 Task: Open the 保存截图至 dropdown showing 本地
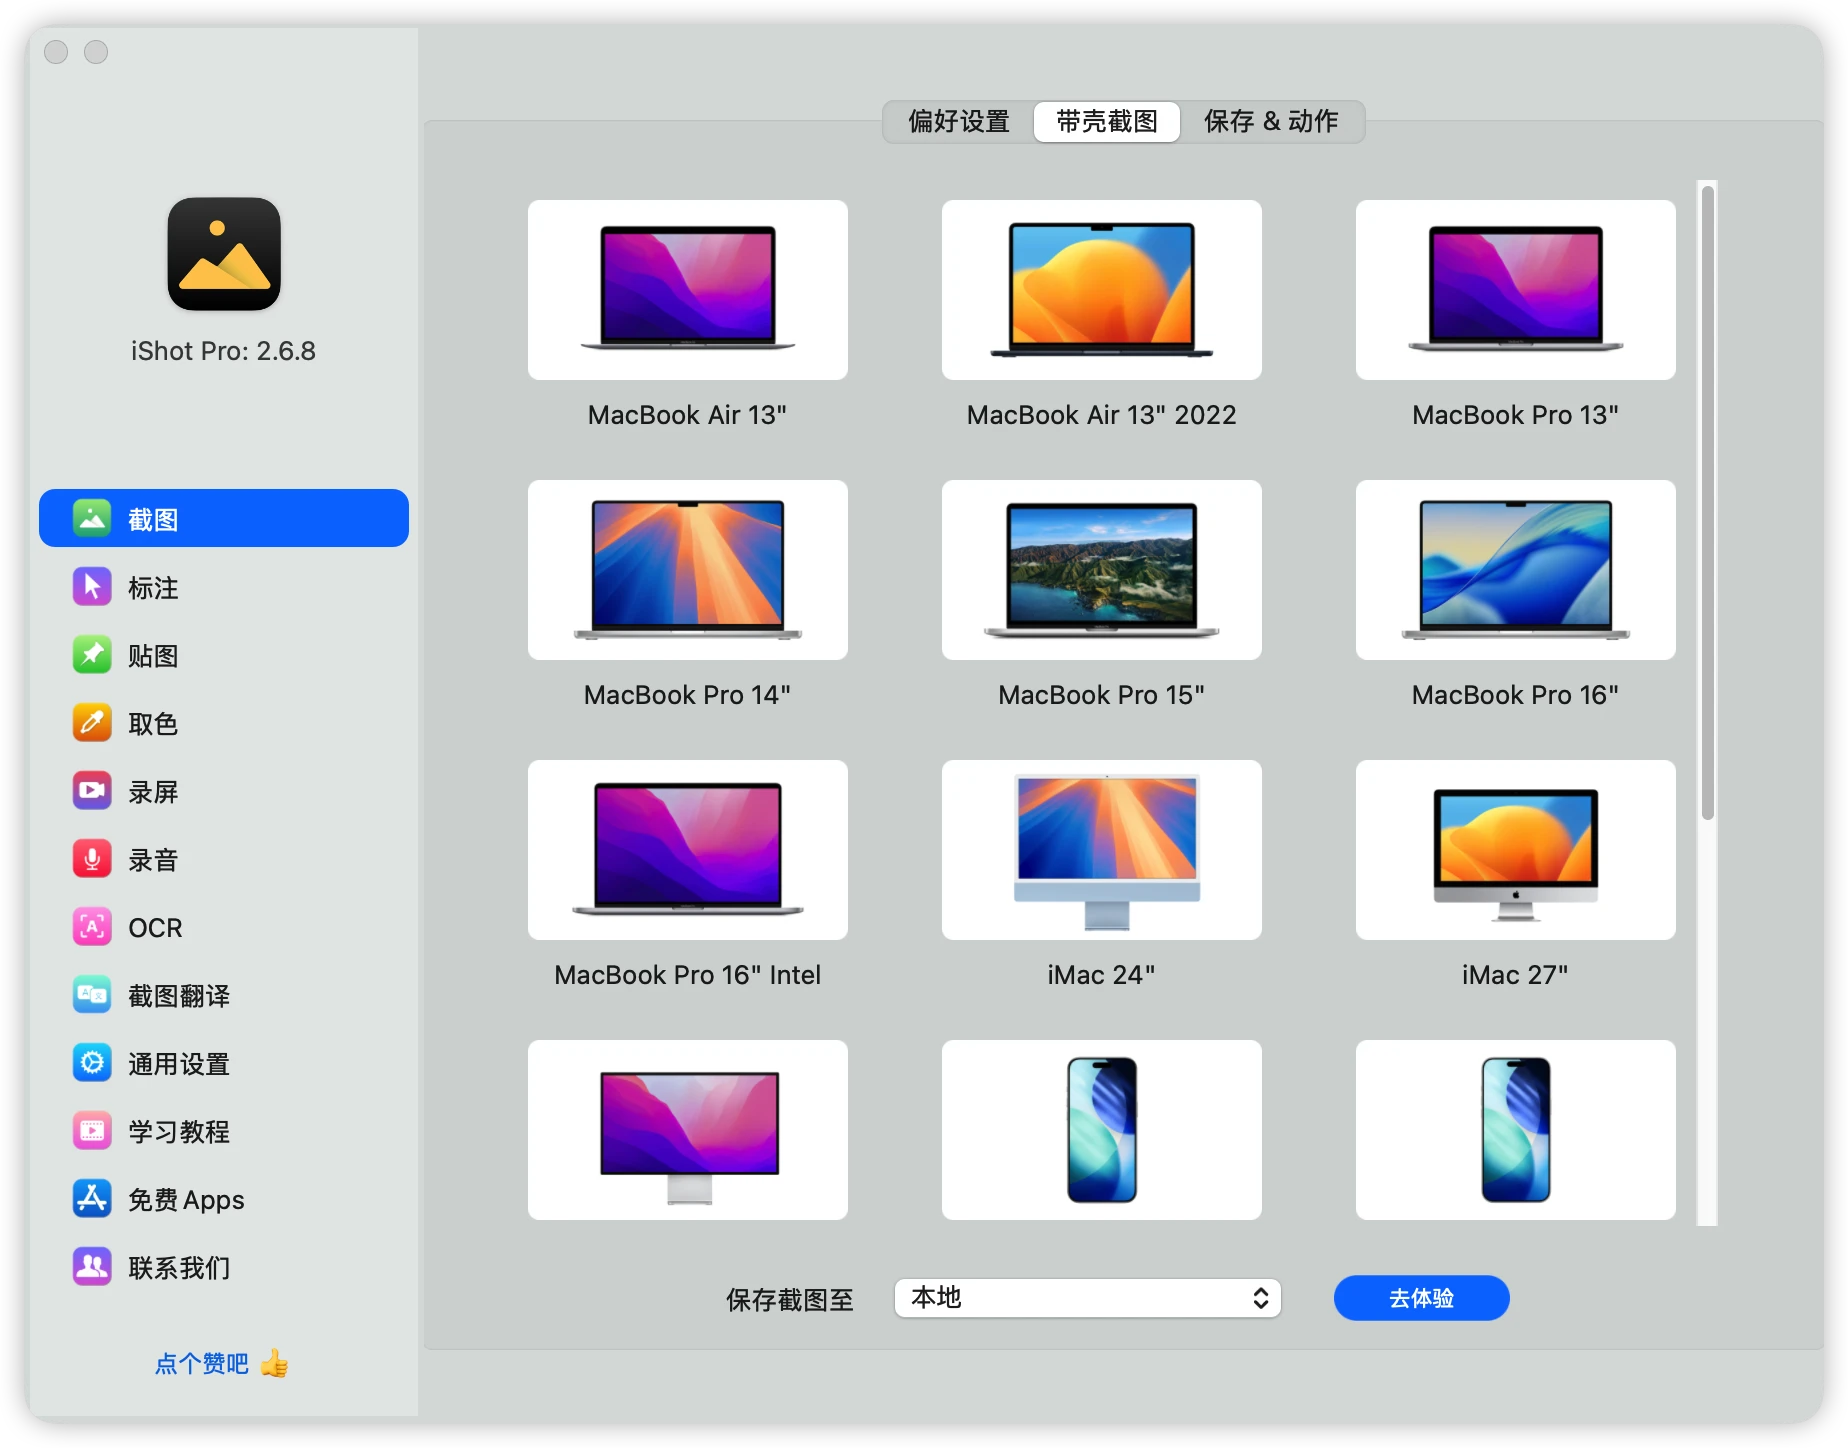[x=1088, y=1298]
